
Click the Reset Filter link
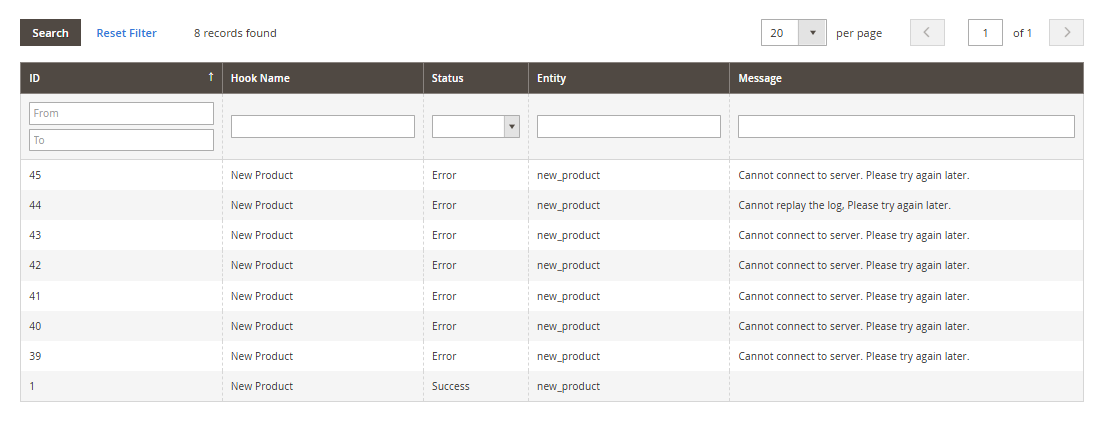(x=126, y=33)
